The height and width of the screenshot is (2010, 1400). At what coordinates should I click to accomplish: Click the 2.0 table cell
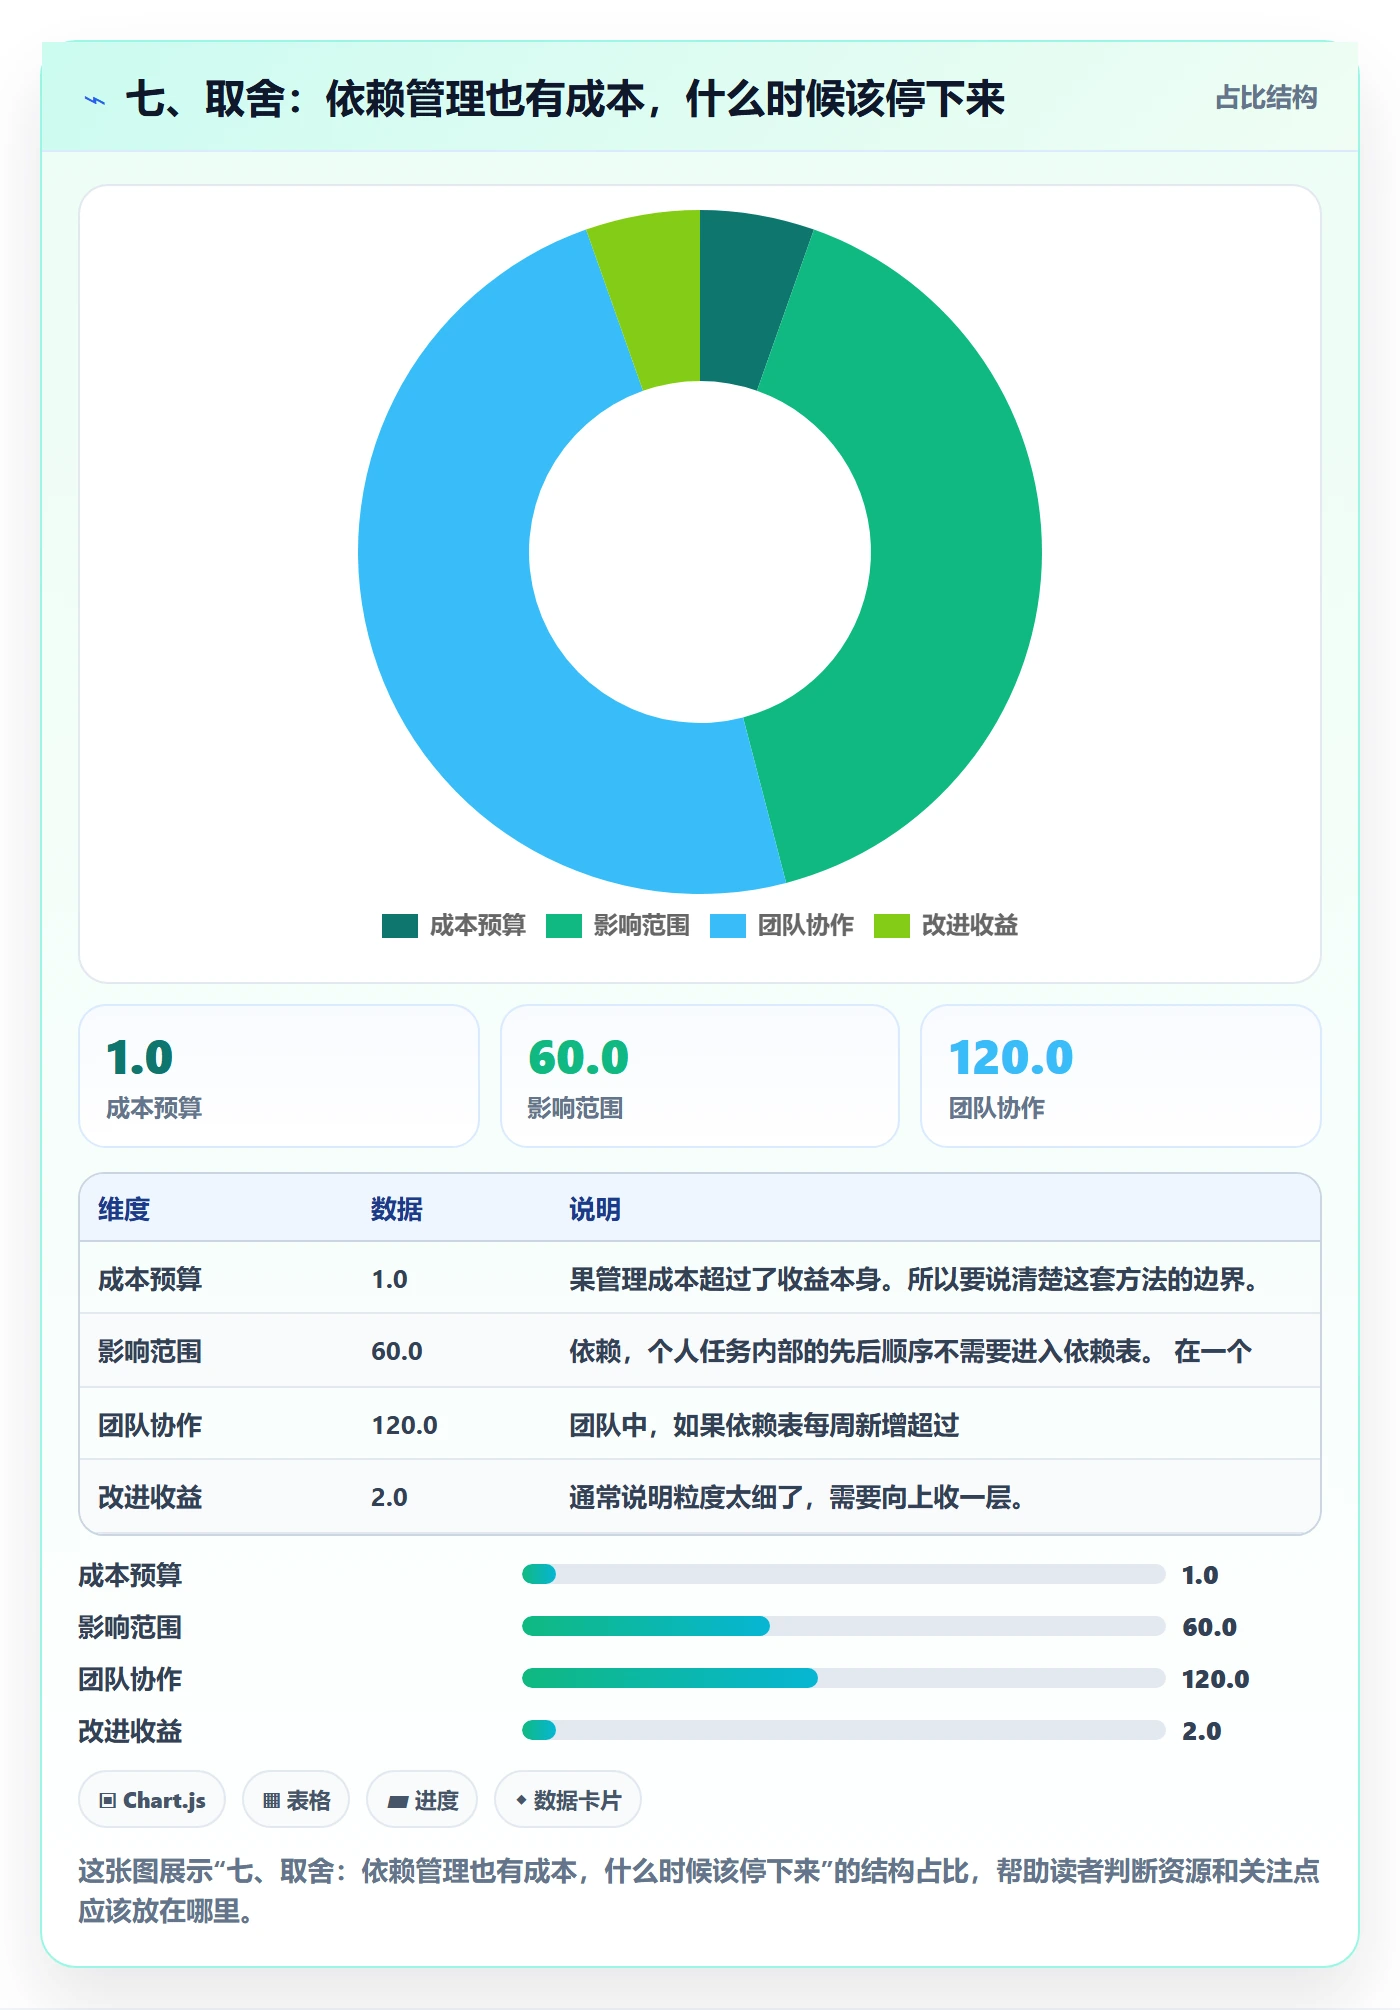[389, 1497]
